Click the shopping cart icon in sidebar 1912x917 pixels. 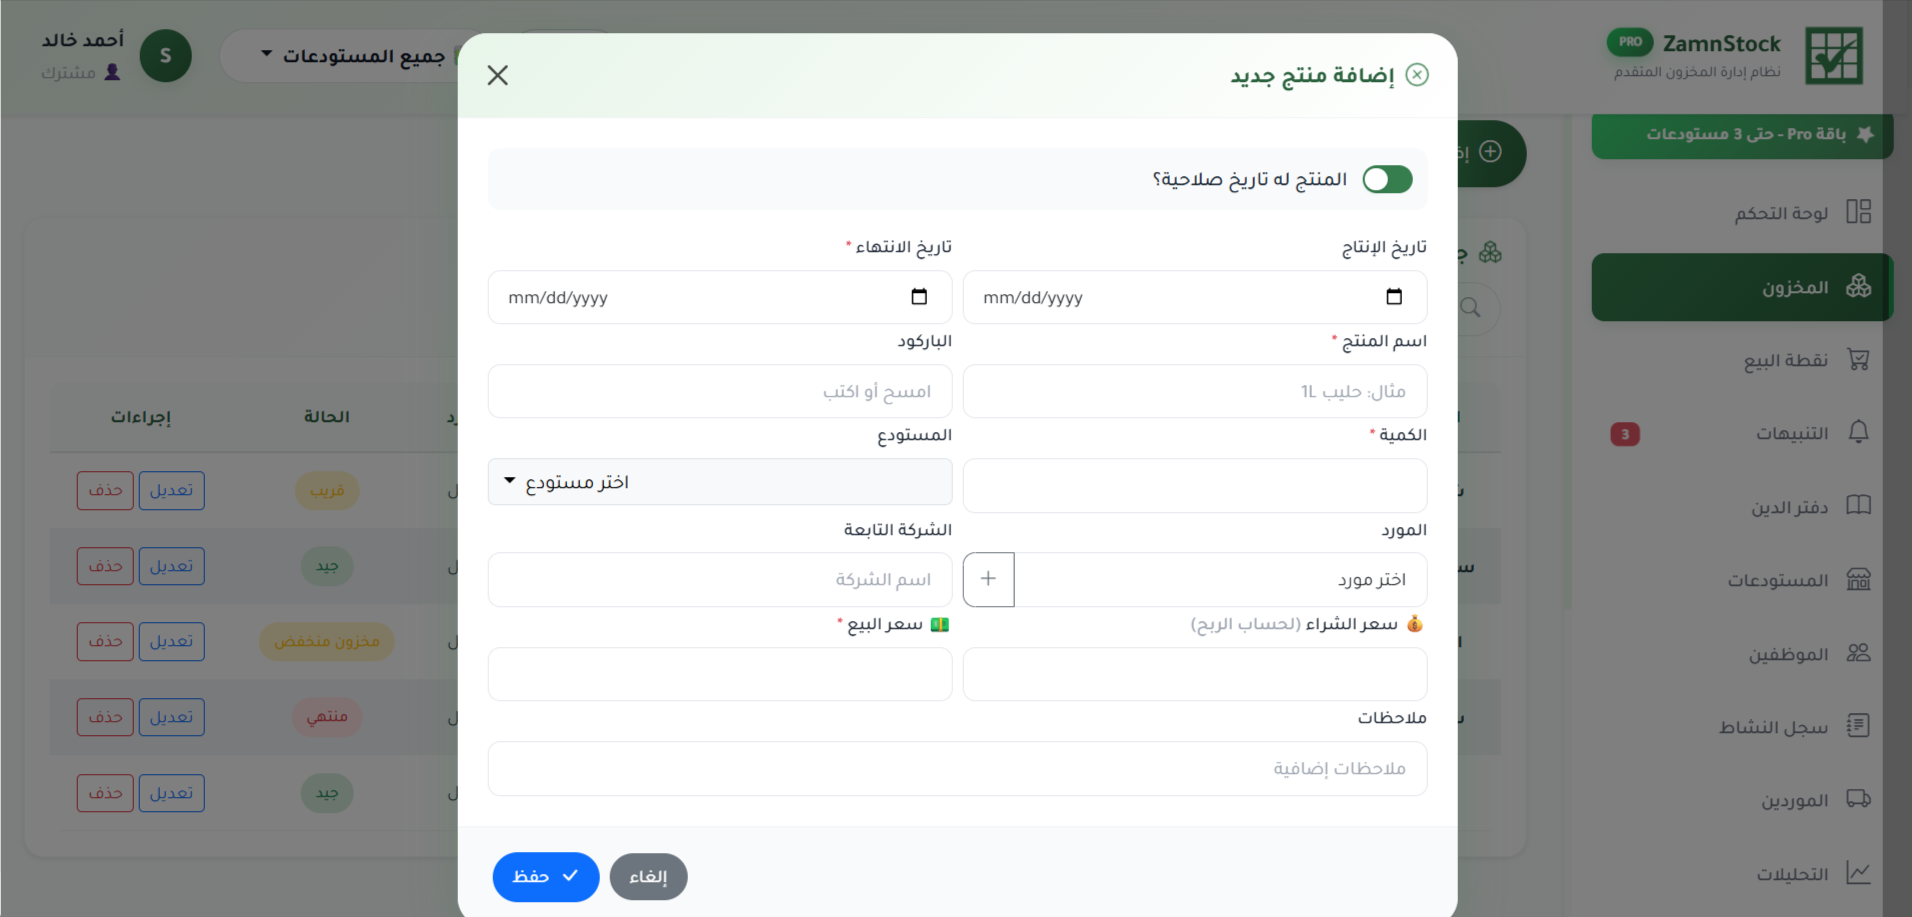[1858, 359]
